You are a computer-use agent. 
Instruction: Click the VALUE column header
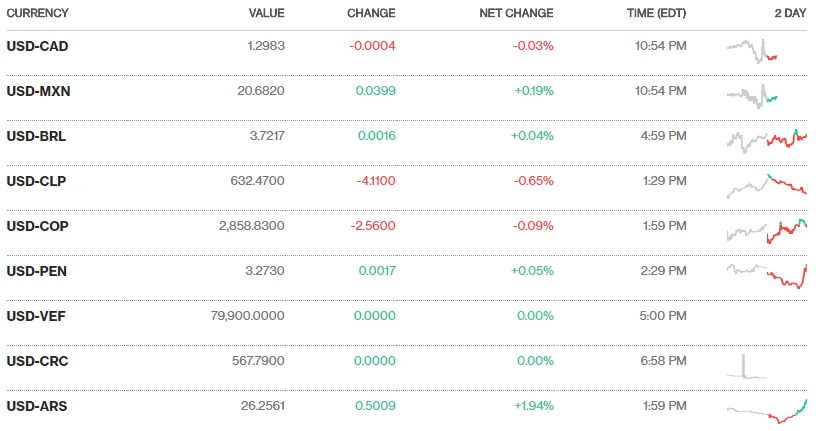pos(267,13)
